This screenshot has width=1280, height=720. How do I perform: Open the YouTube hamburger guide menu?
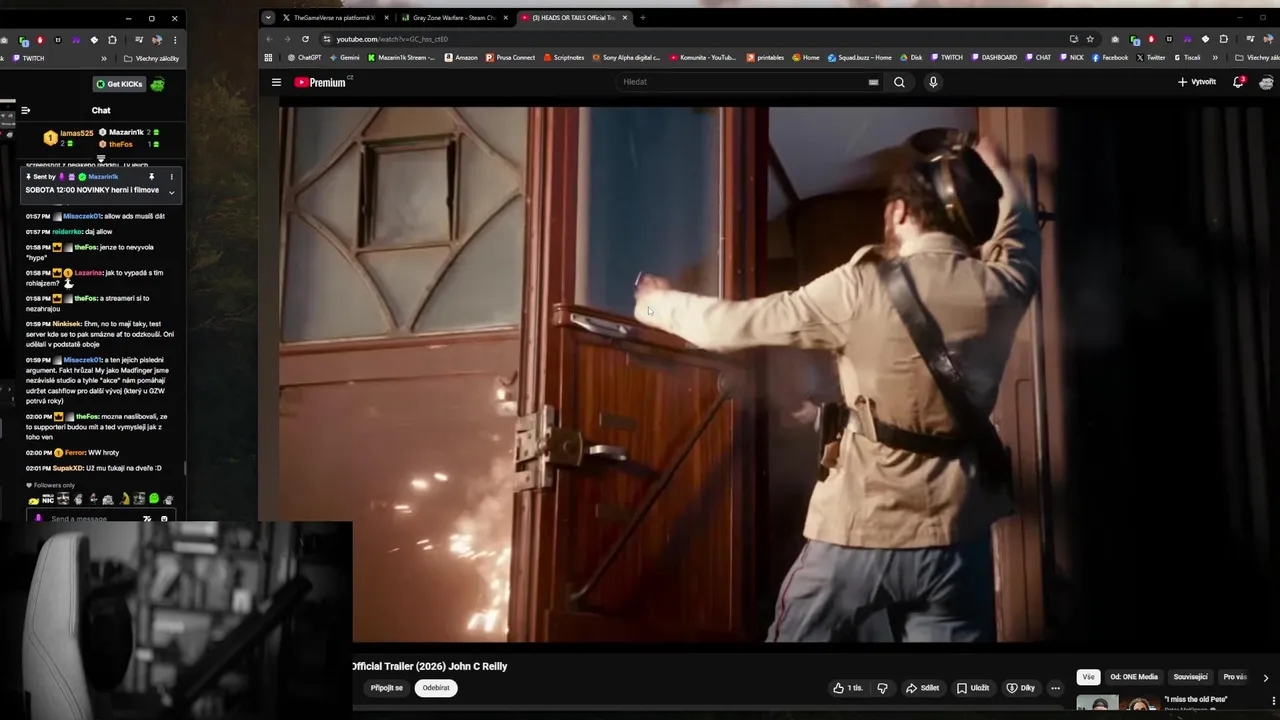click(x=276, y=82)
